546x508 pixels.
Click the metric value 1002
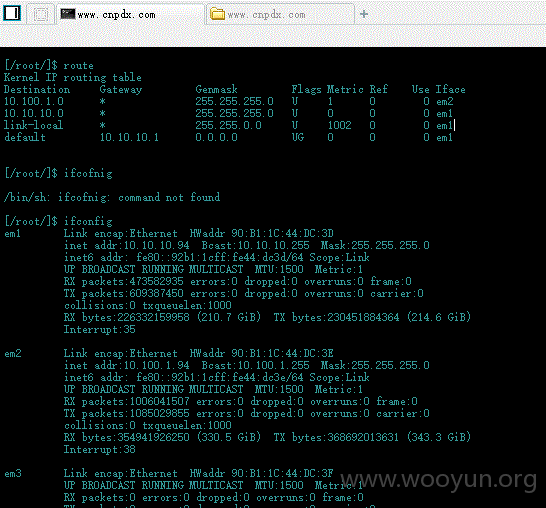pyautogui.click(x=340, y=125)
